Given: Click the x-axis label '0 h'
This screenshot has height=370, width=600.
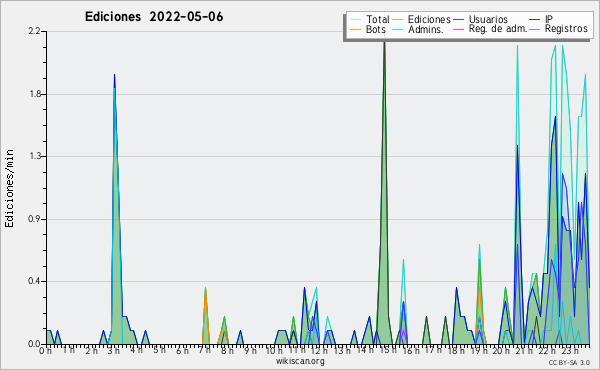Looking at the screenshot, I should [x=46, y=350].
